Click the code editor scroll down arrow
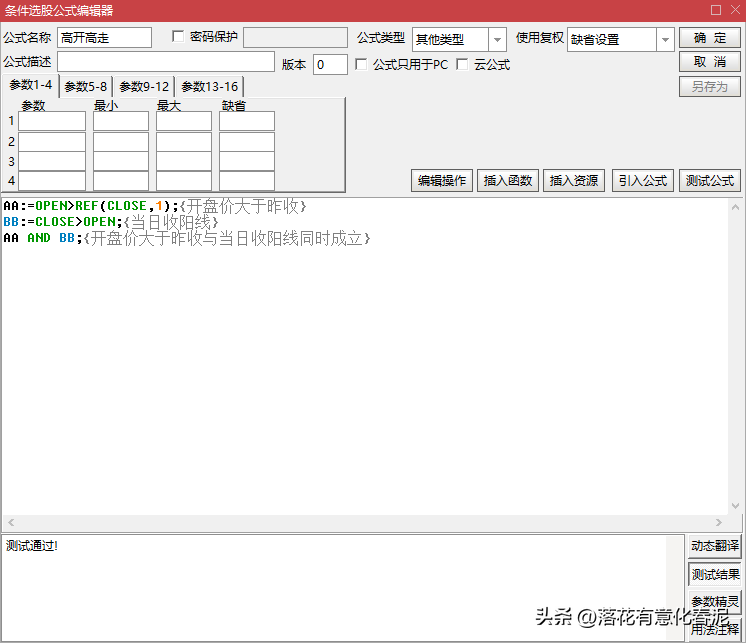Viewport: 746px width, 643px height. 735,506
